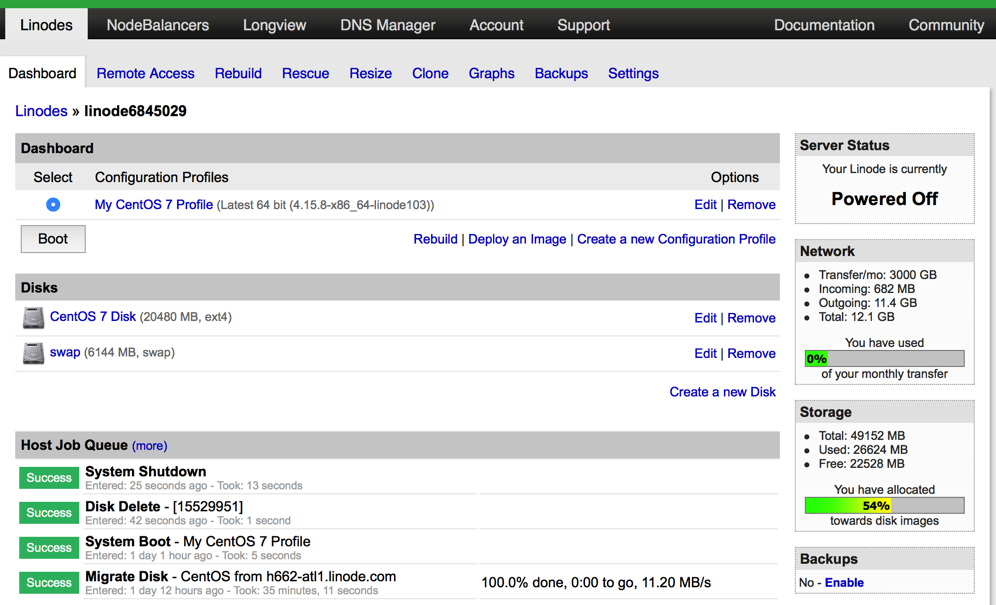The image size is (996, 605).
Task: Open My CentOS 7 Profile configuration
Action: tap(153, 204)
